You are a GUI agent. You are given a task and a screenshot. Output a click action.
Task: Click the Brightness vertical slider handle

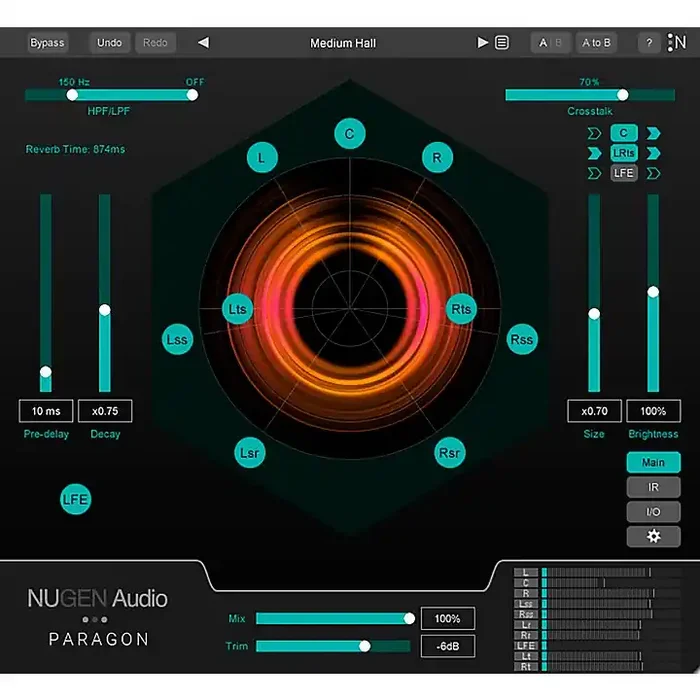pyautogui.click(x=653, y=292)
